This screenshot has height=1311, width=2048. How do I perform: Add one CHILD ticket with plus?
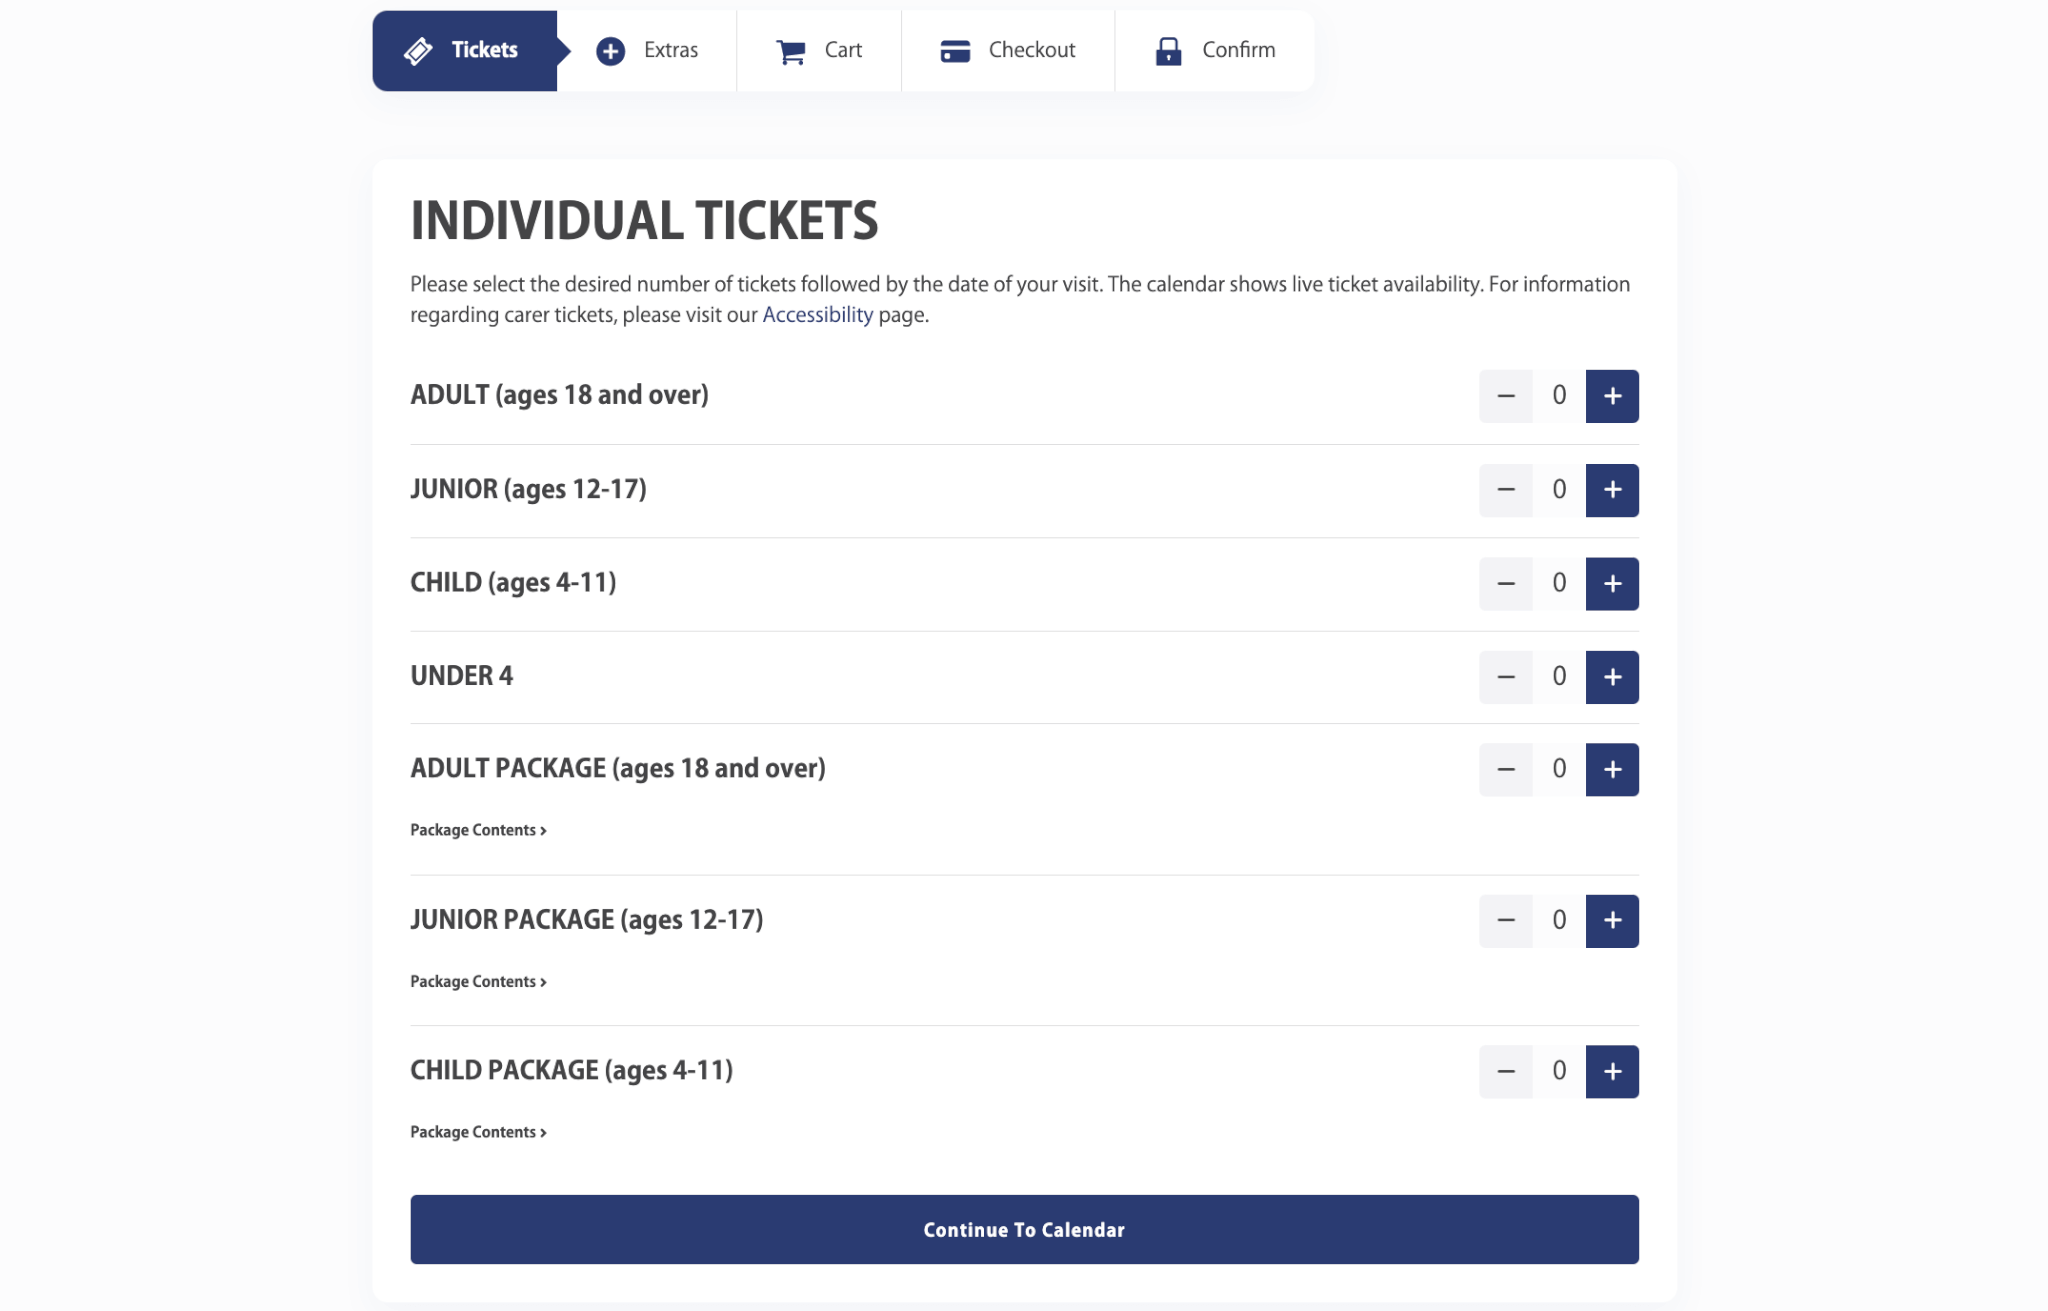pyautogui.click(x=1612, y=584)
